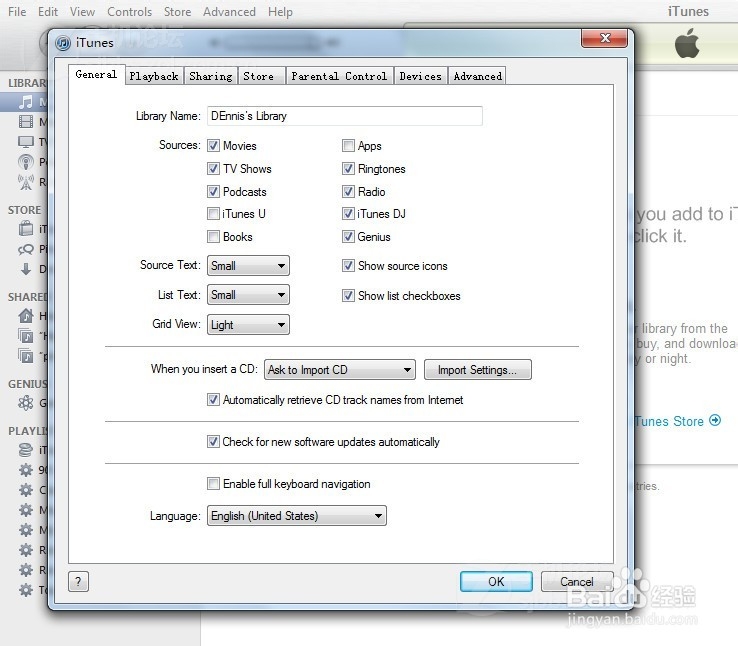The height and width of the screenshot is (646, 738).
Task: Open the List Text size dropdown
Action: (248, 295)
